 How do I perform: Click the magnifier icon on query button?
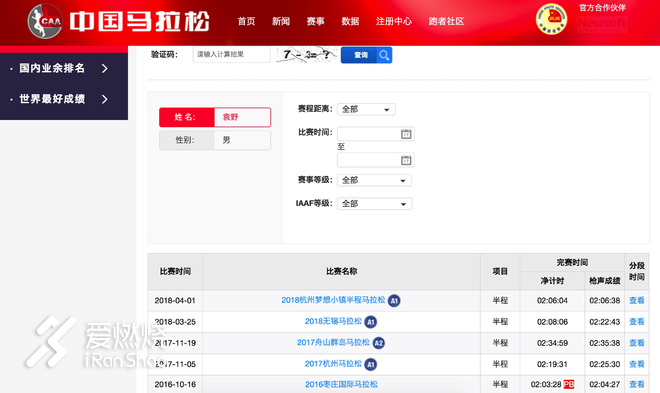coord(384,55)
